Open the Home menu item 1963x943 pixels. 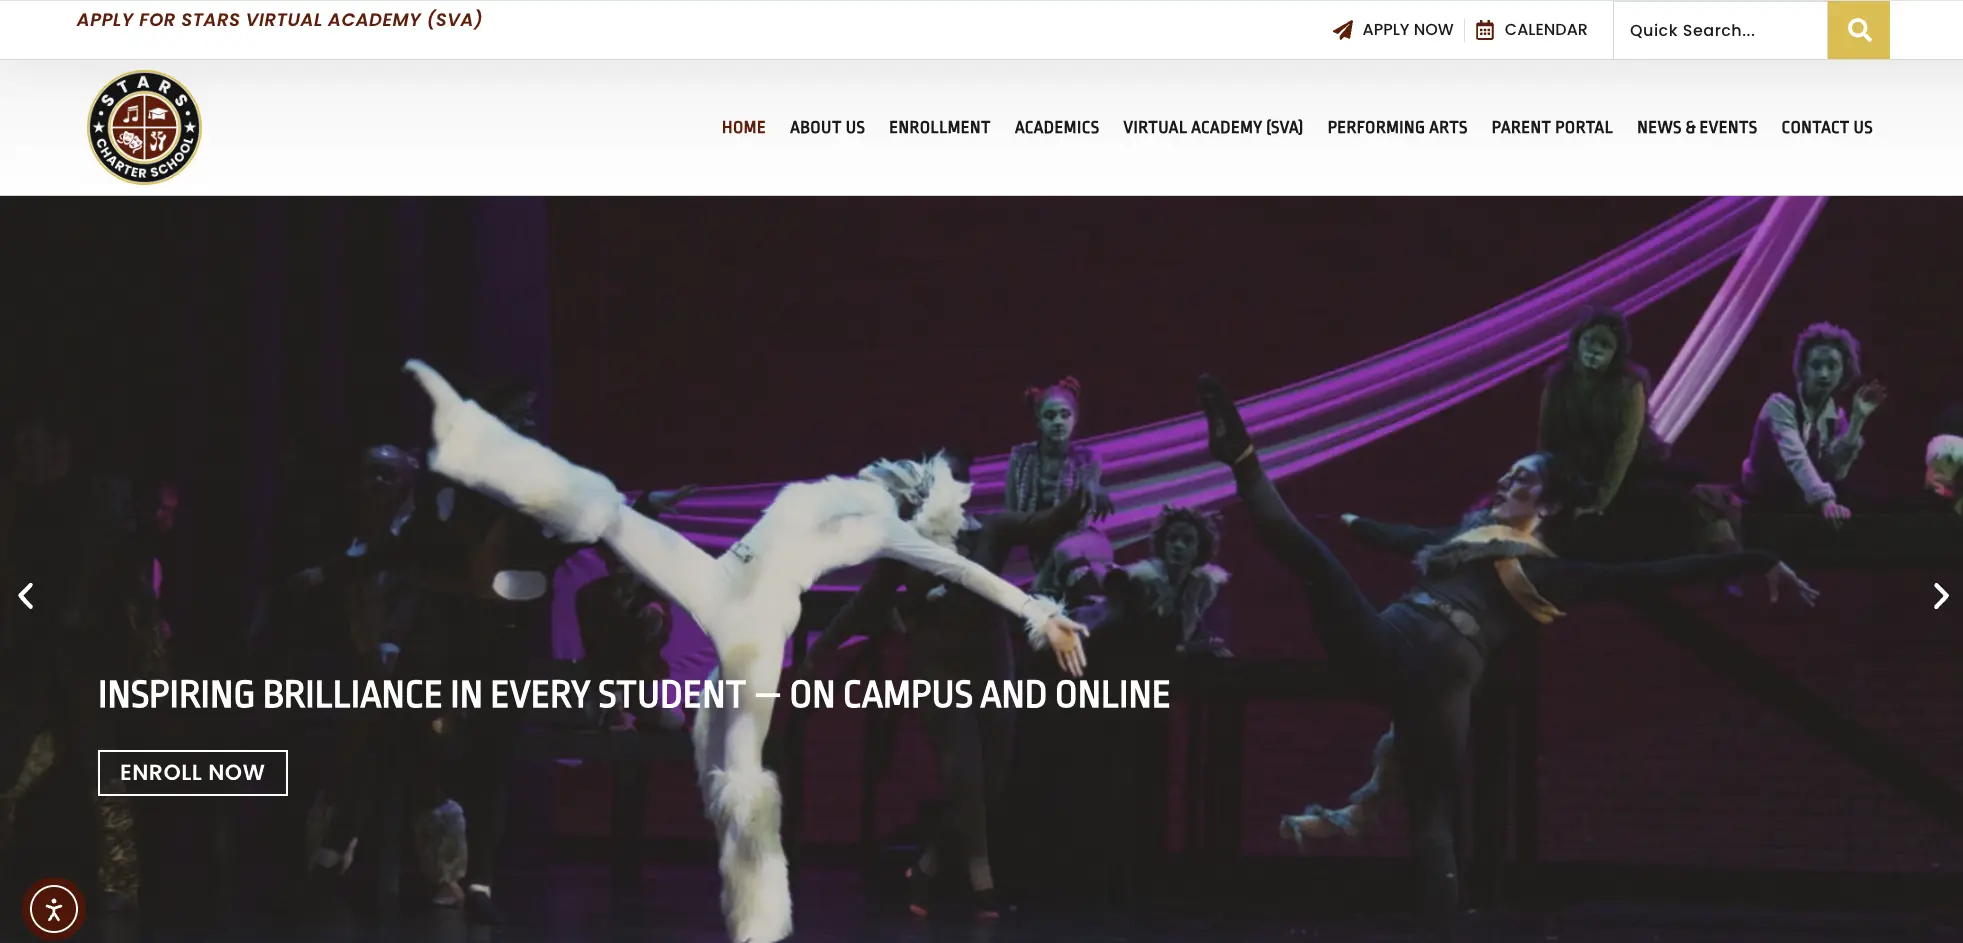(x=743, y=127)
